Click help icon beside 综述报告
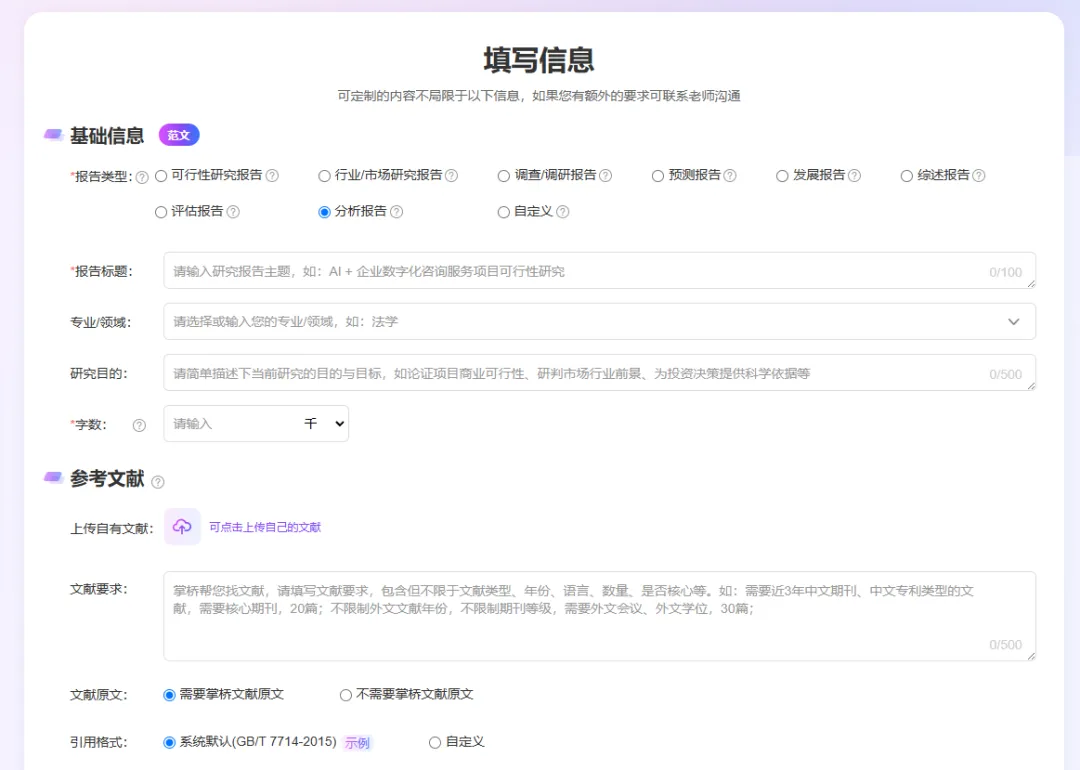This screenshot has height=770, width=1080. [979, 176]
